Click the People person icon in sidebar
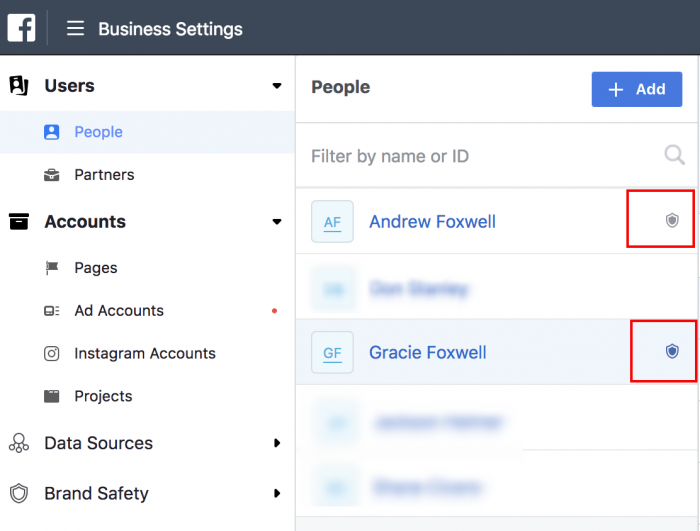 click(x=51, y=132)
